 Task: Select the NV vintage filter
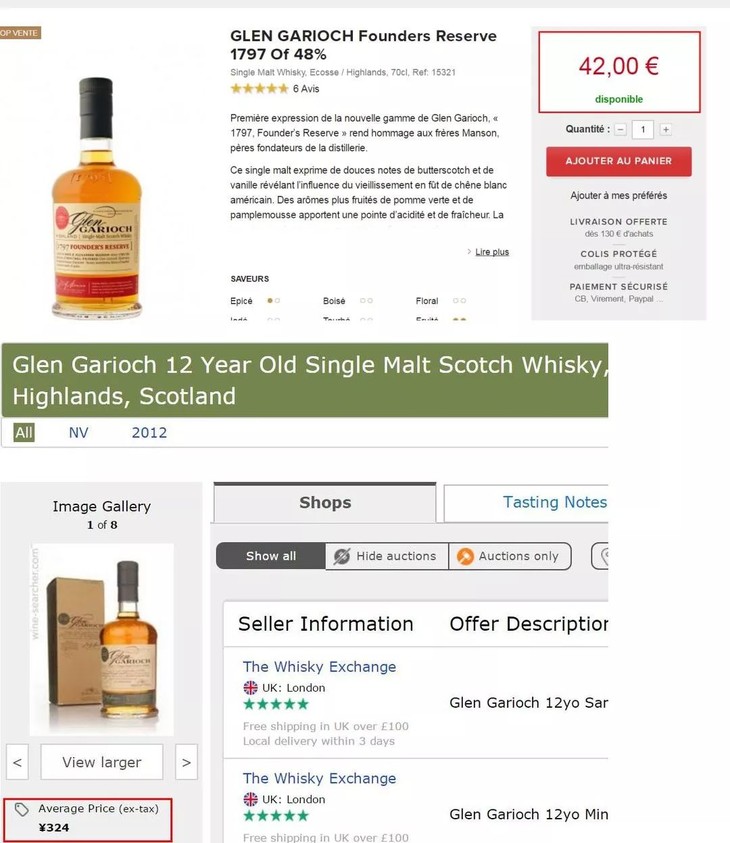78,432
